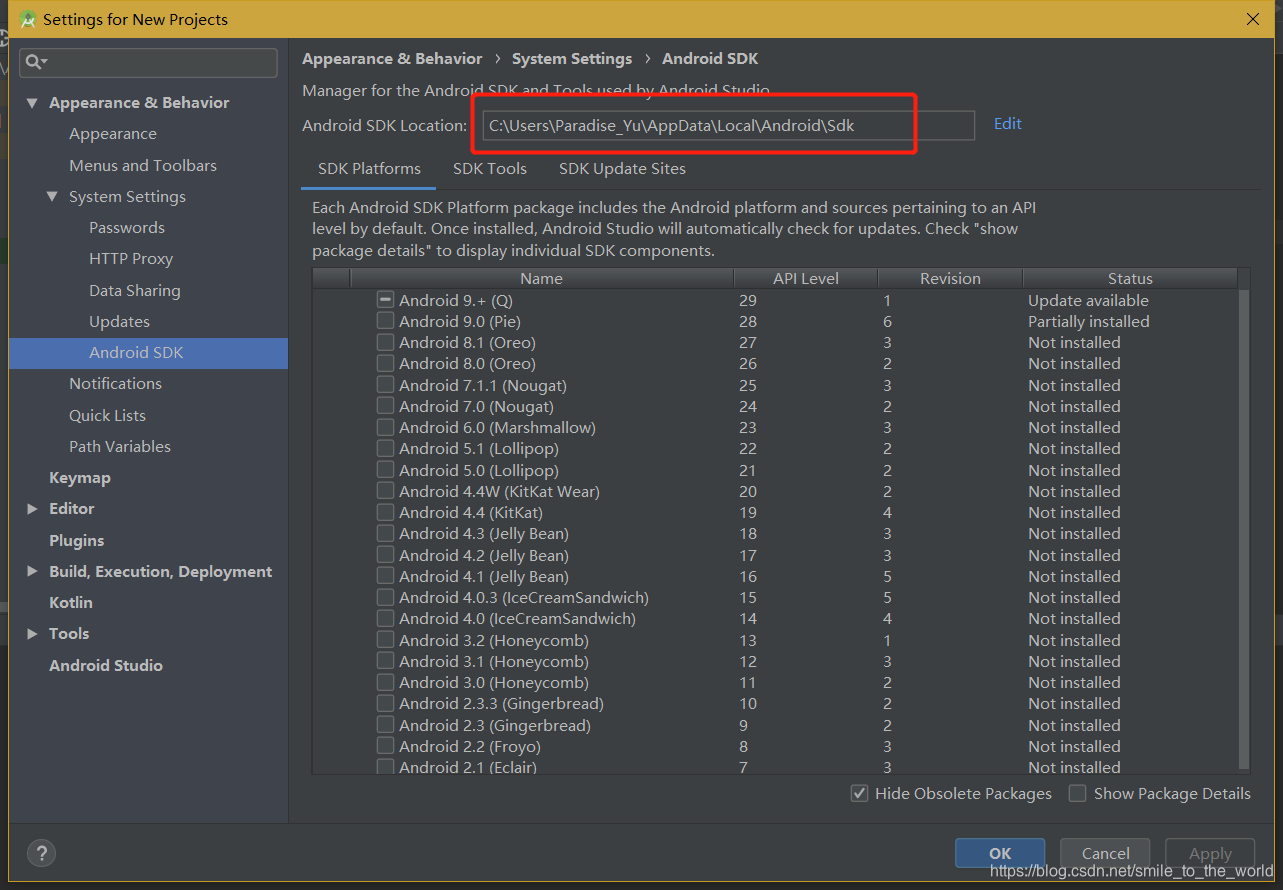Select the Android 3.2 (Honeycomb) row name

[494, 640]
